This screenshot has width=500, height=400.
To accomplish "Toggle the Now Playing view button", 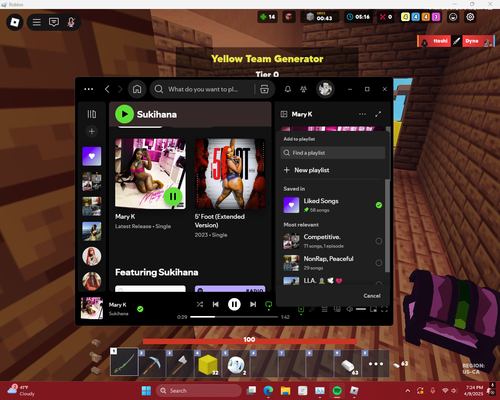I will [301, 309].
